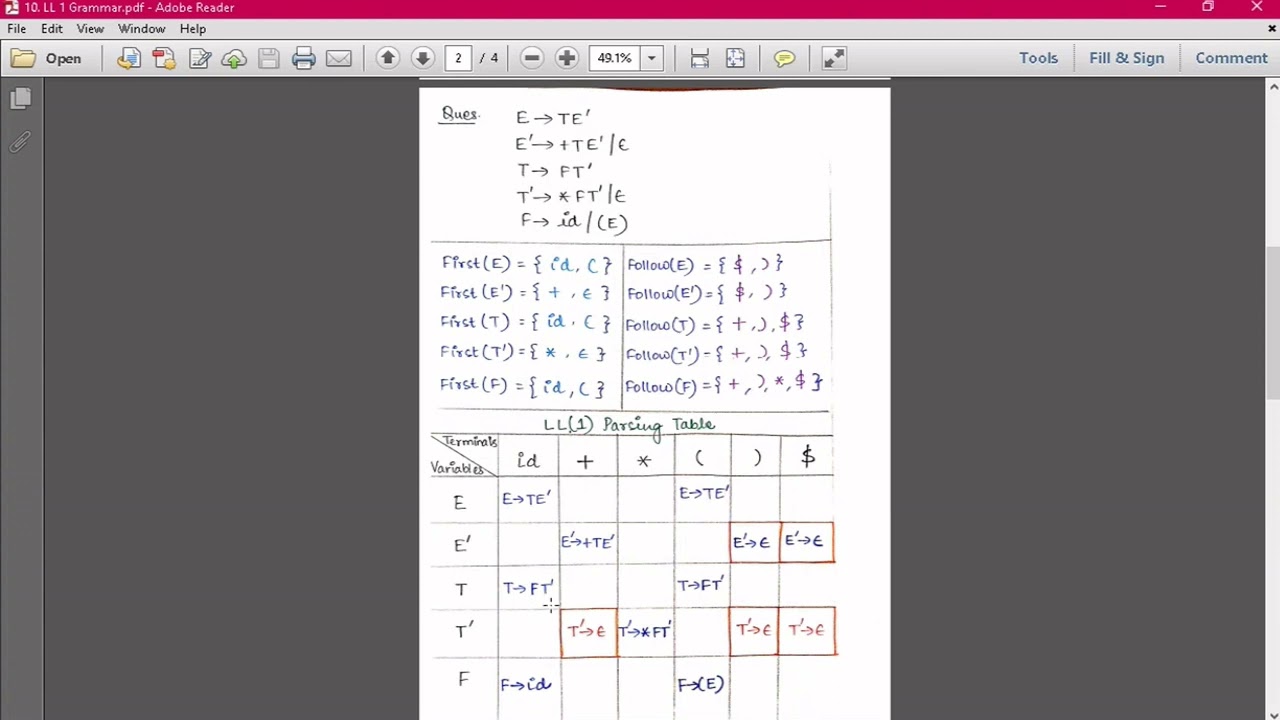Open the Window menu
The image size is (1280, 720).
141,29
